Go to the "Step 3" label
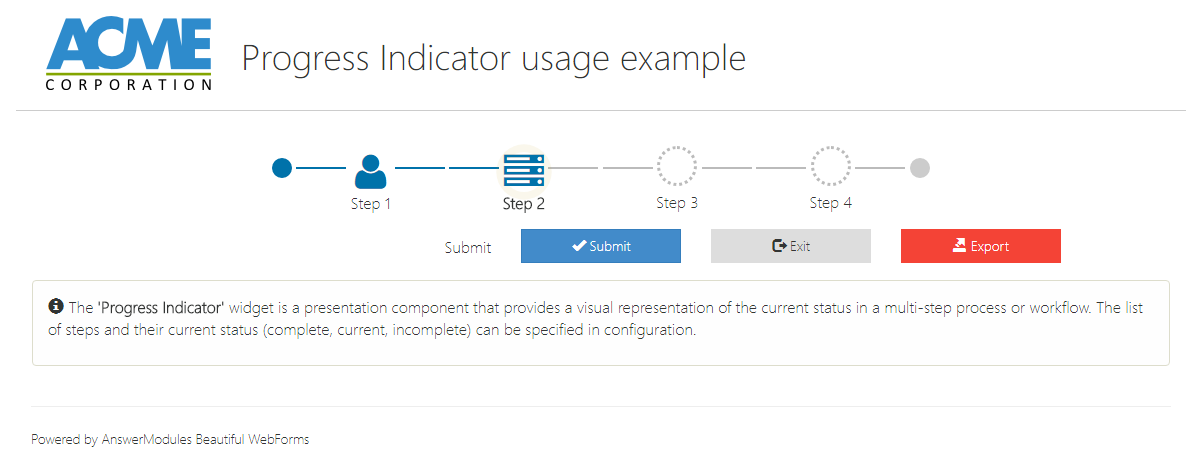This screenshot has height=456, width=1202. pyautogui.click(x=677, y=203)
